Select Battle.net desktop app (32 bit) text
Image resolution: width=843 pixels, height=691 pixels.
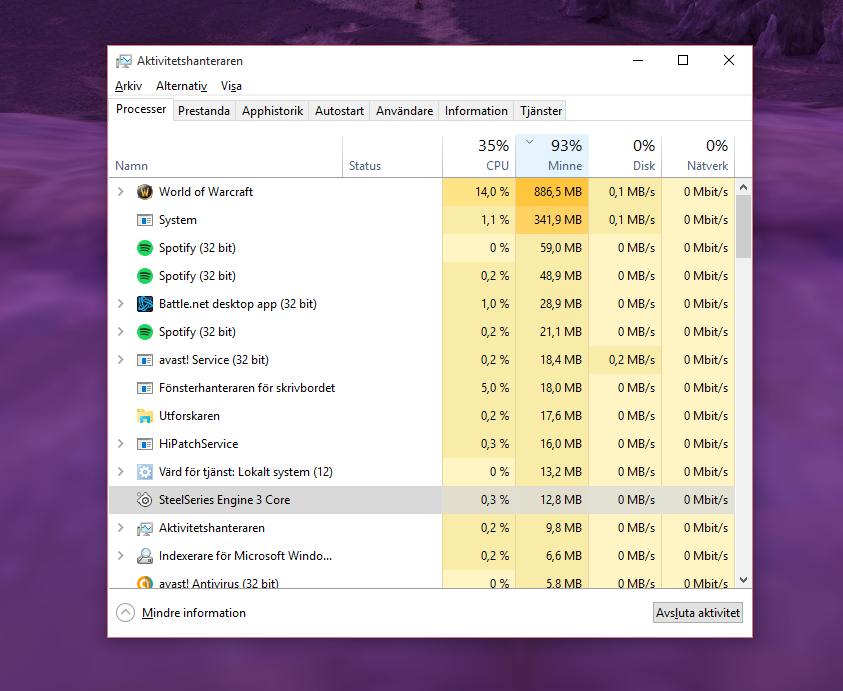coord(238,304)
